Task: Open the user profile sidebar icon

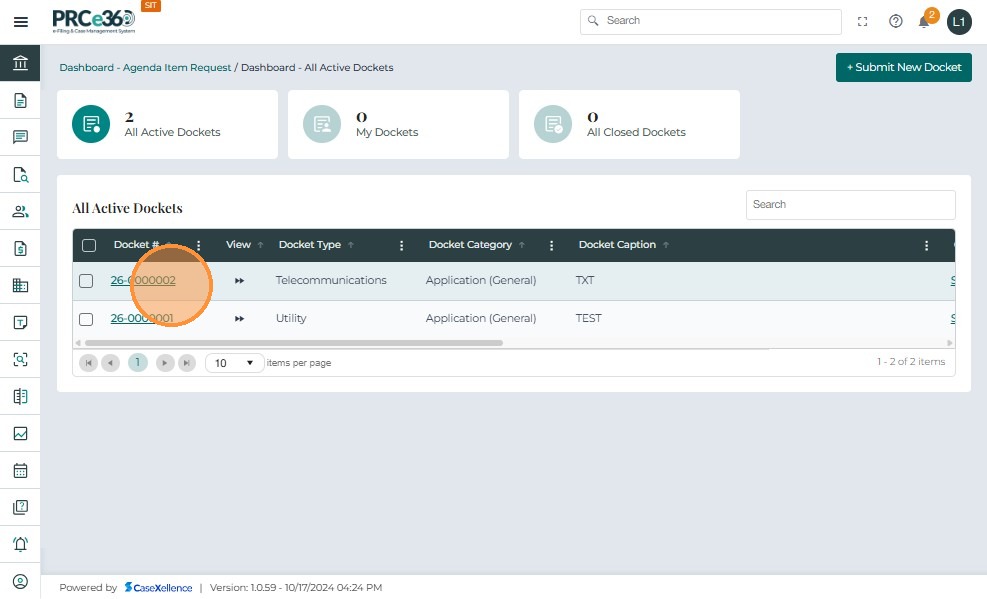Action: (20, 581)
